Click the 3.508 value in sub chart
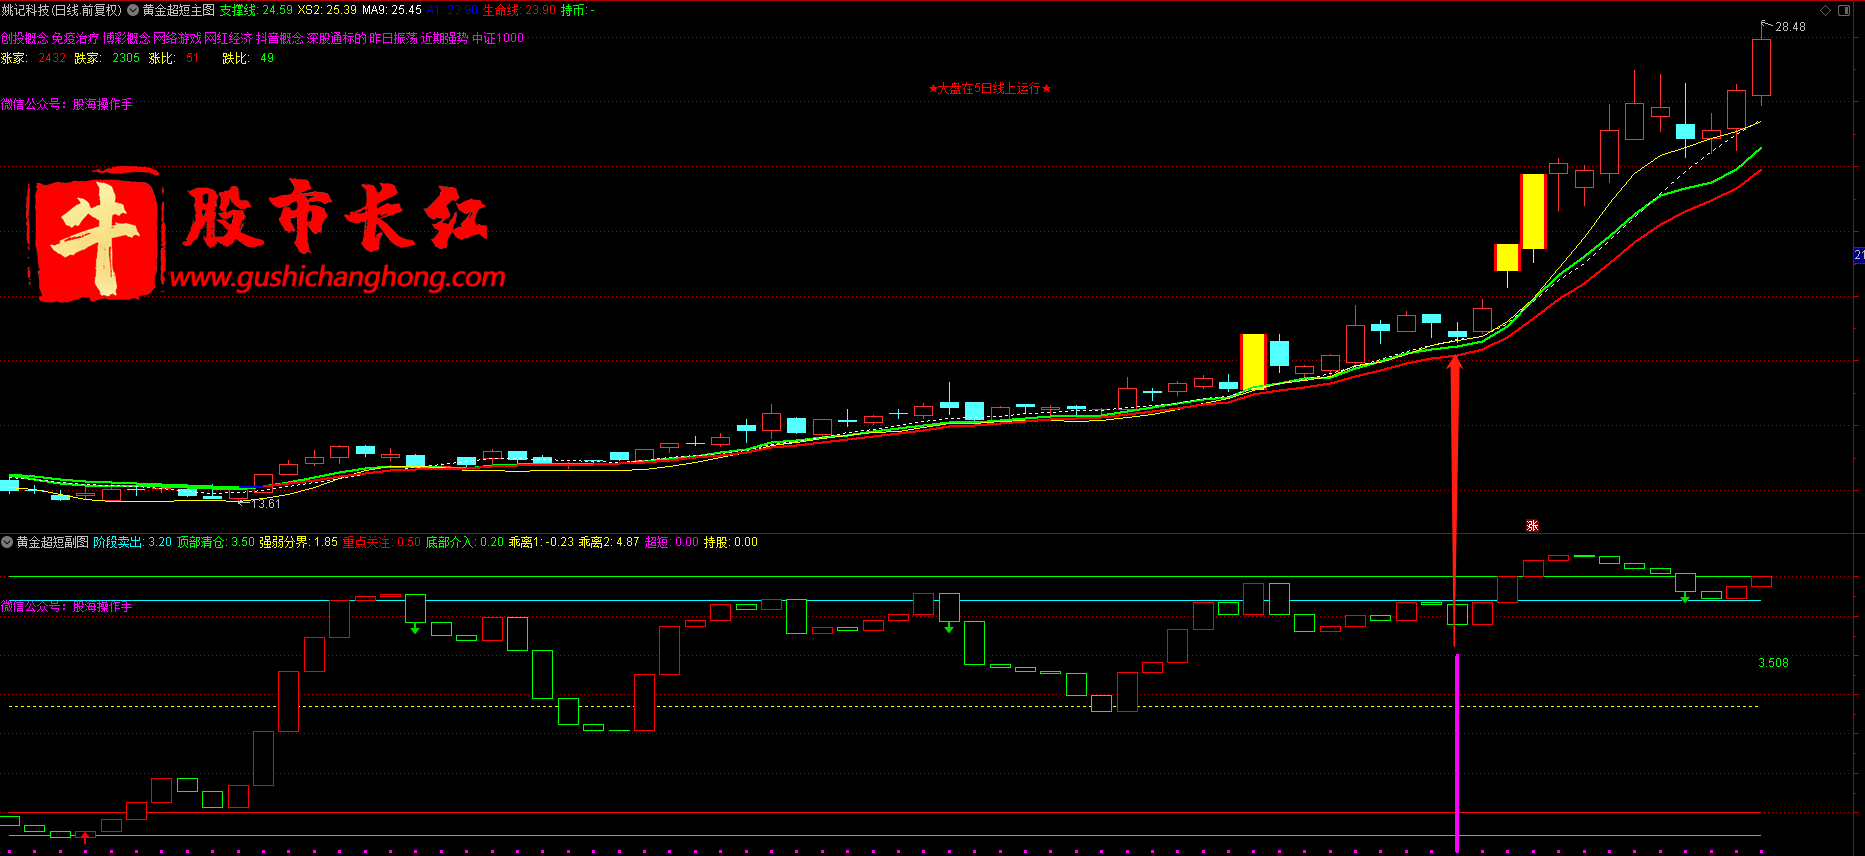Image resolution: width=1865 pixels, height=856 pixels. (x=1773, y=663)
